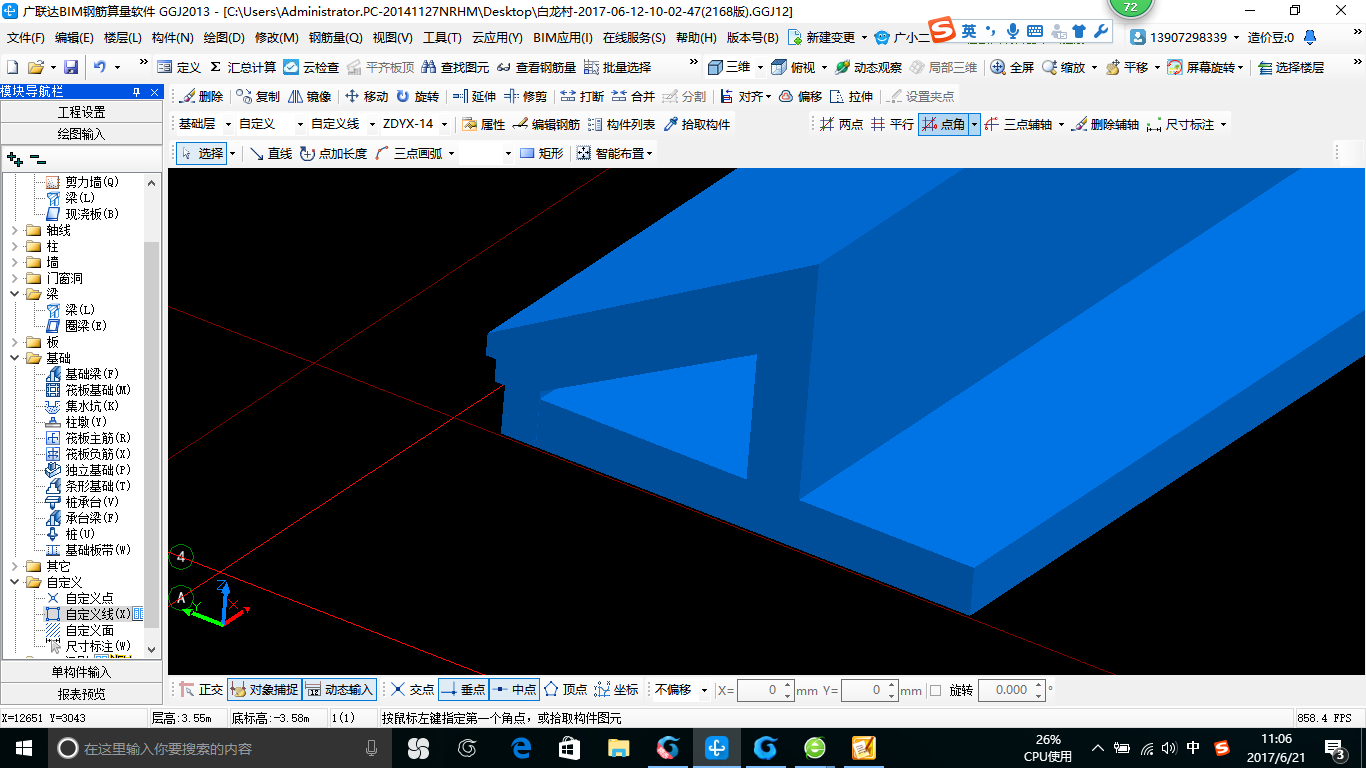Click 编辑钢筋 edit rebar
The image size is (1366, 768).
(x=546, y=125)
